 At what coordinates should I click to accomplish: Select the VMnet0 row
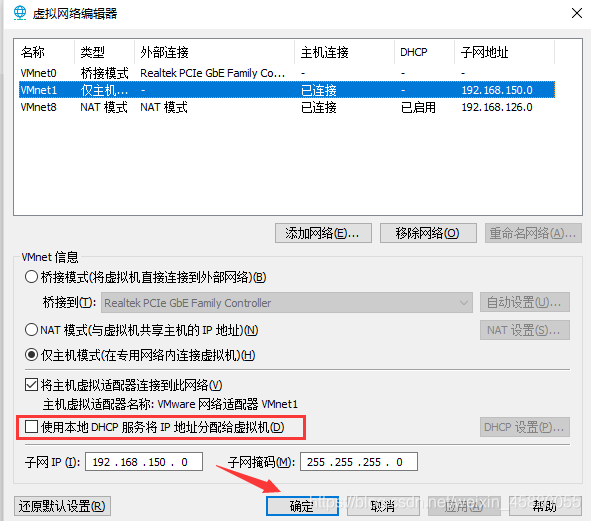[x=286, y=73]
